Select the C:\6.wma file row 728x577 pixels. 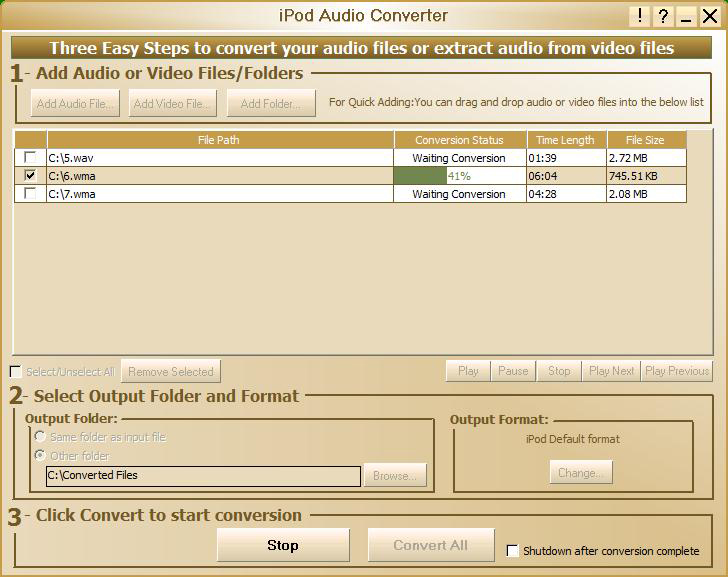coord(351,176)
